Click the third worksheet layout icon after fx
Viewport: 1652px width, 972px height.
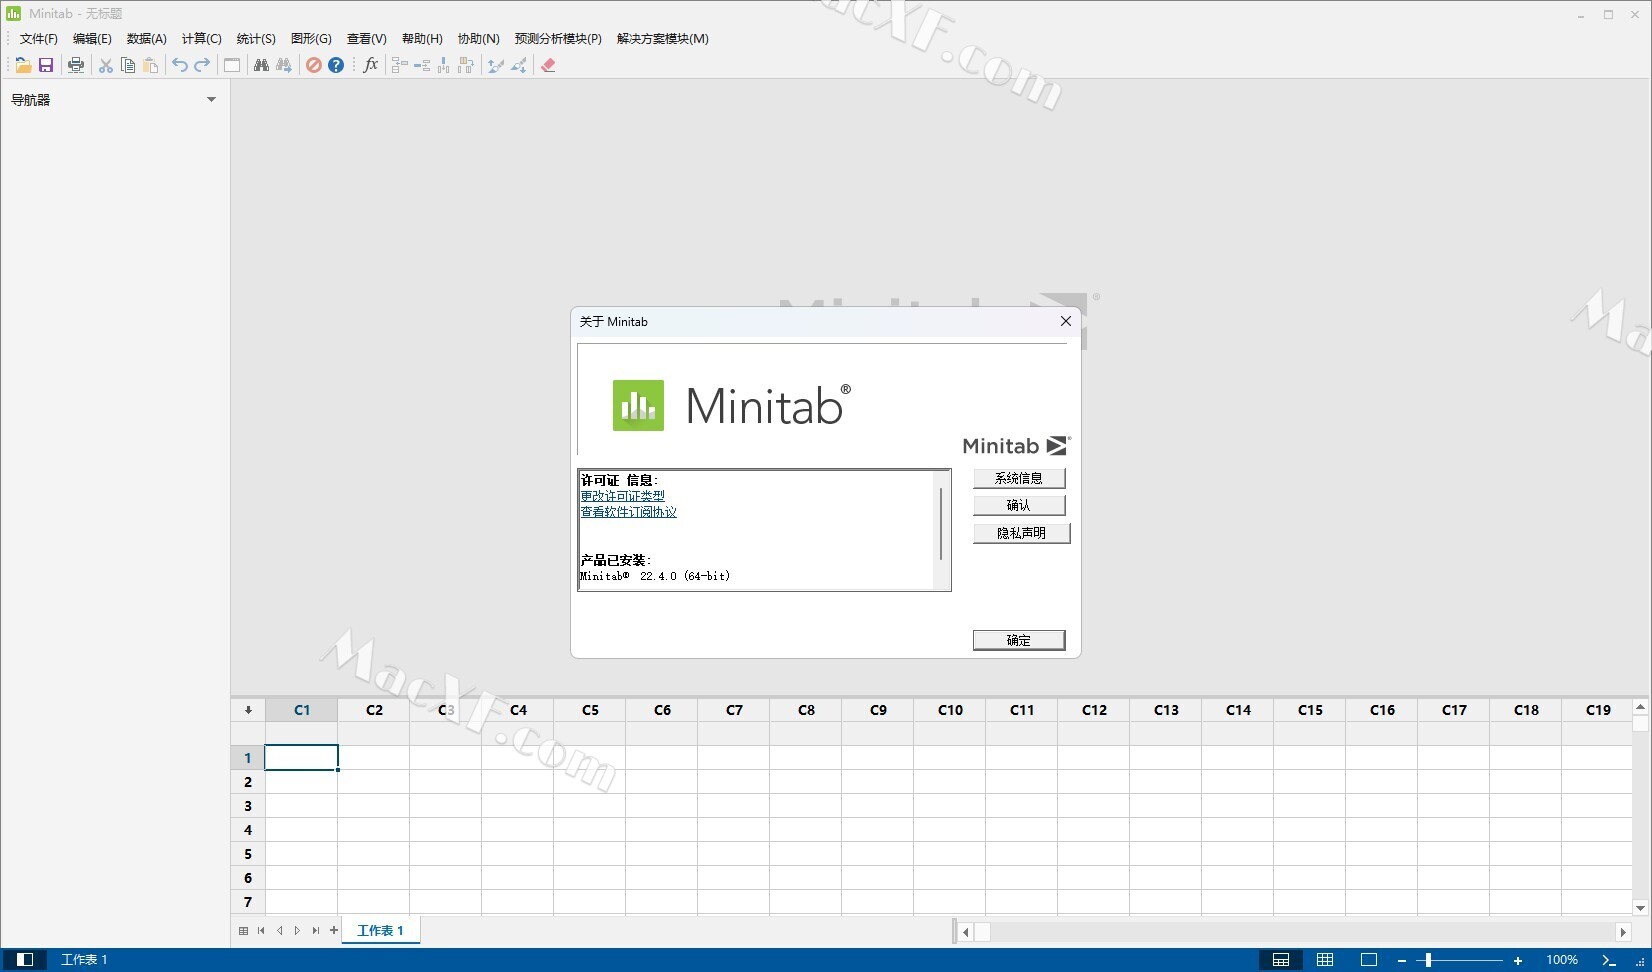pyautogui.click(x=444, y=65)
